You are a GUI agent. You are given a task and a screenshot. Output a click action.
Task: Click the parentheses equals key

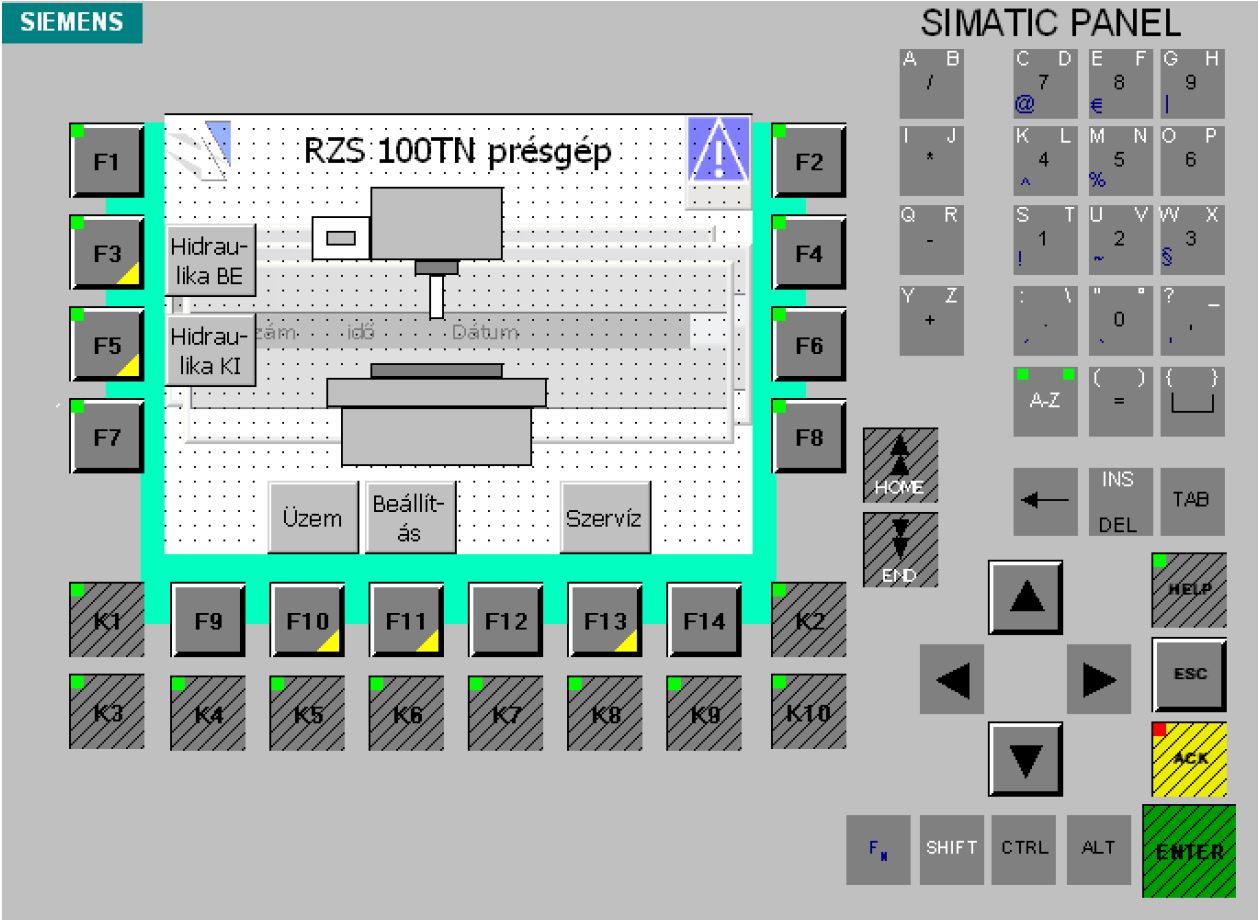point(1120,401)
